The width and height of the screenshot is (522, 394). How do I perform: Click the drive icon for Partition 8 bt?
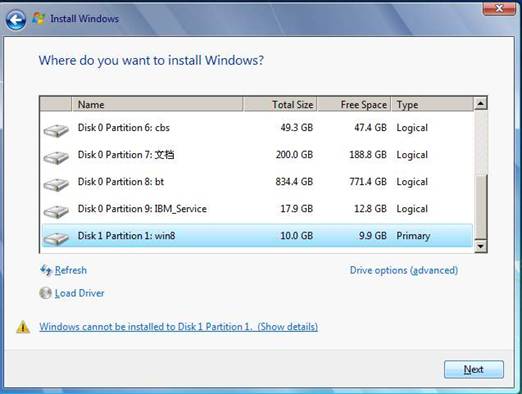56,184
